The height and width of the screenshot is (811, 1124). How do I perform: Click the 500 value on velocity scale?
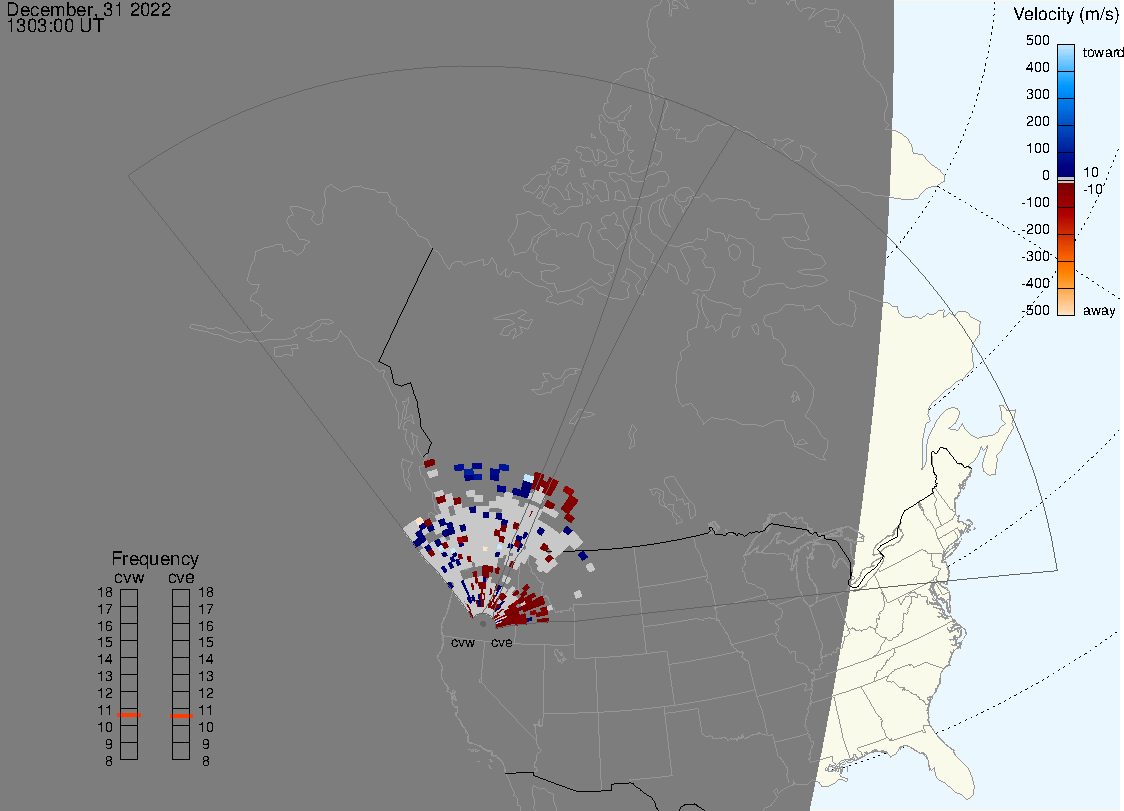(x=1037, y=41)
